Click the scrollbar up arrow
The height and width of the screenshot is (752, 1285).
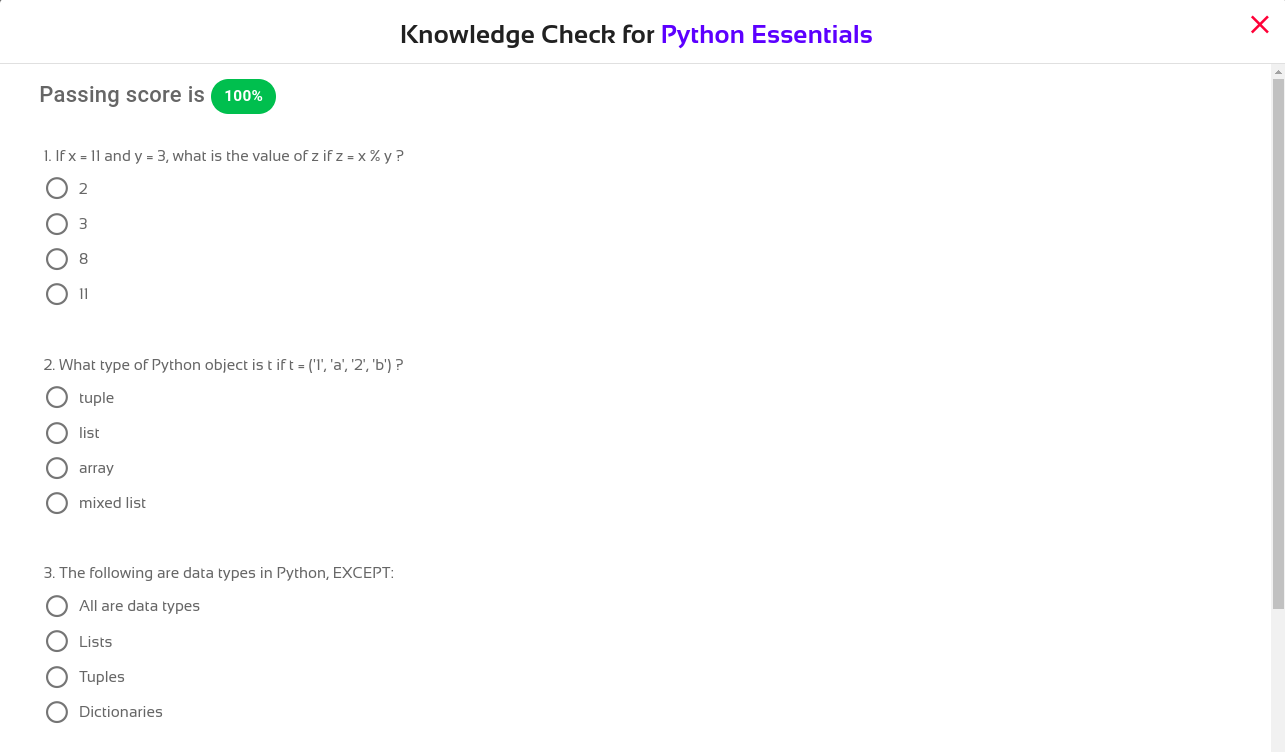click(1278, 72)
